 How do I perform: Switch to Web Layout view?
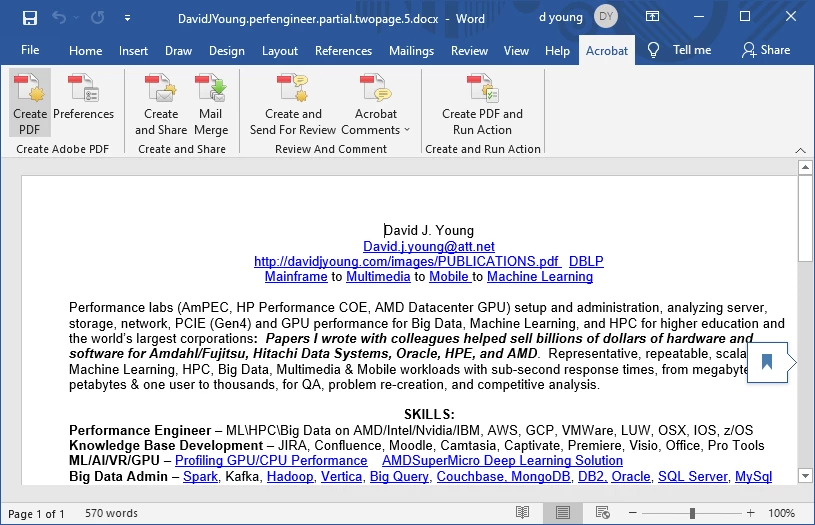[603, 513]
